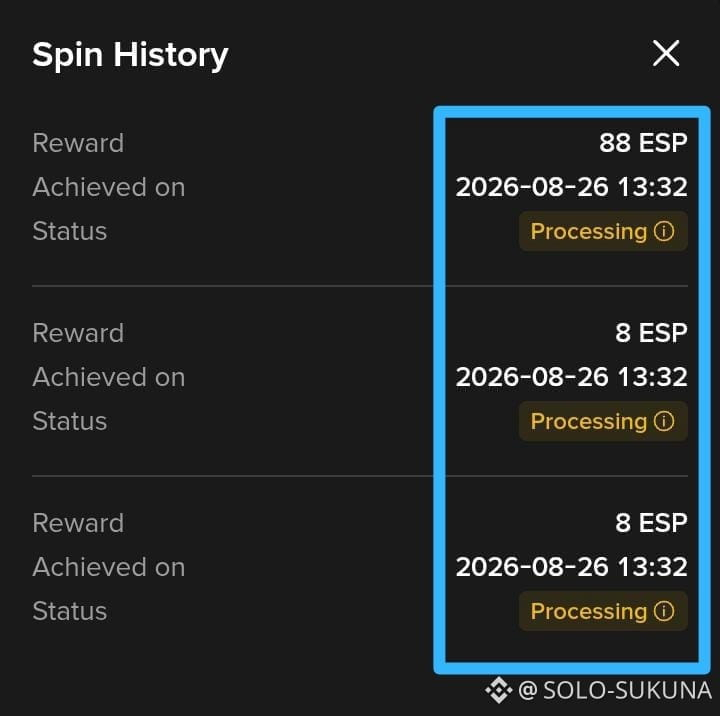The width and height of the screenshot is (720, 716).
Task: Click the Achieved on label of the middle entry
Action: 109,377
